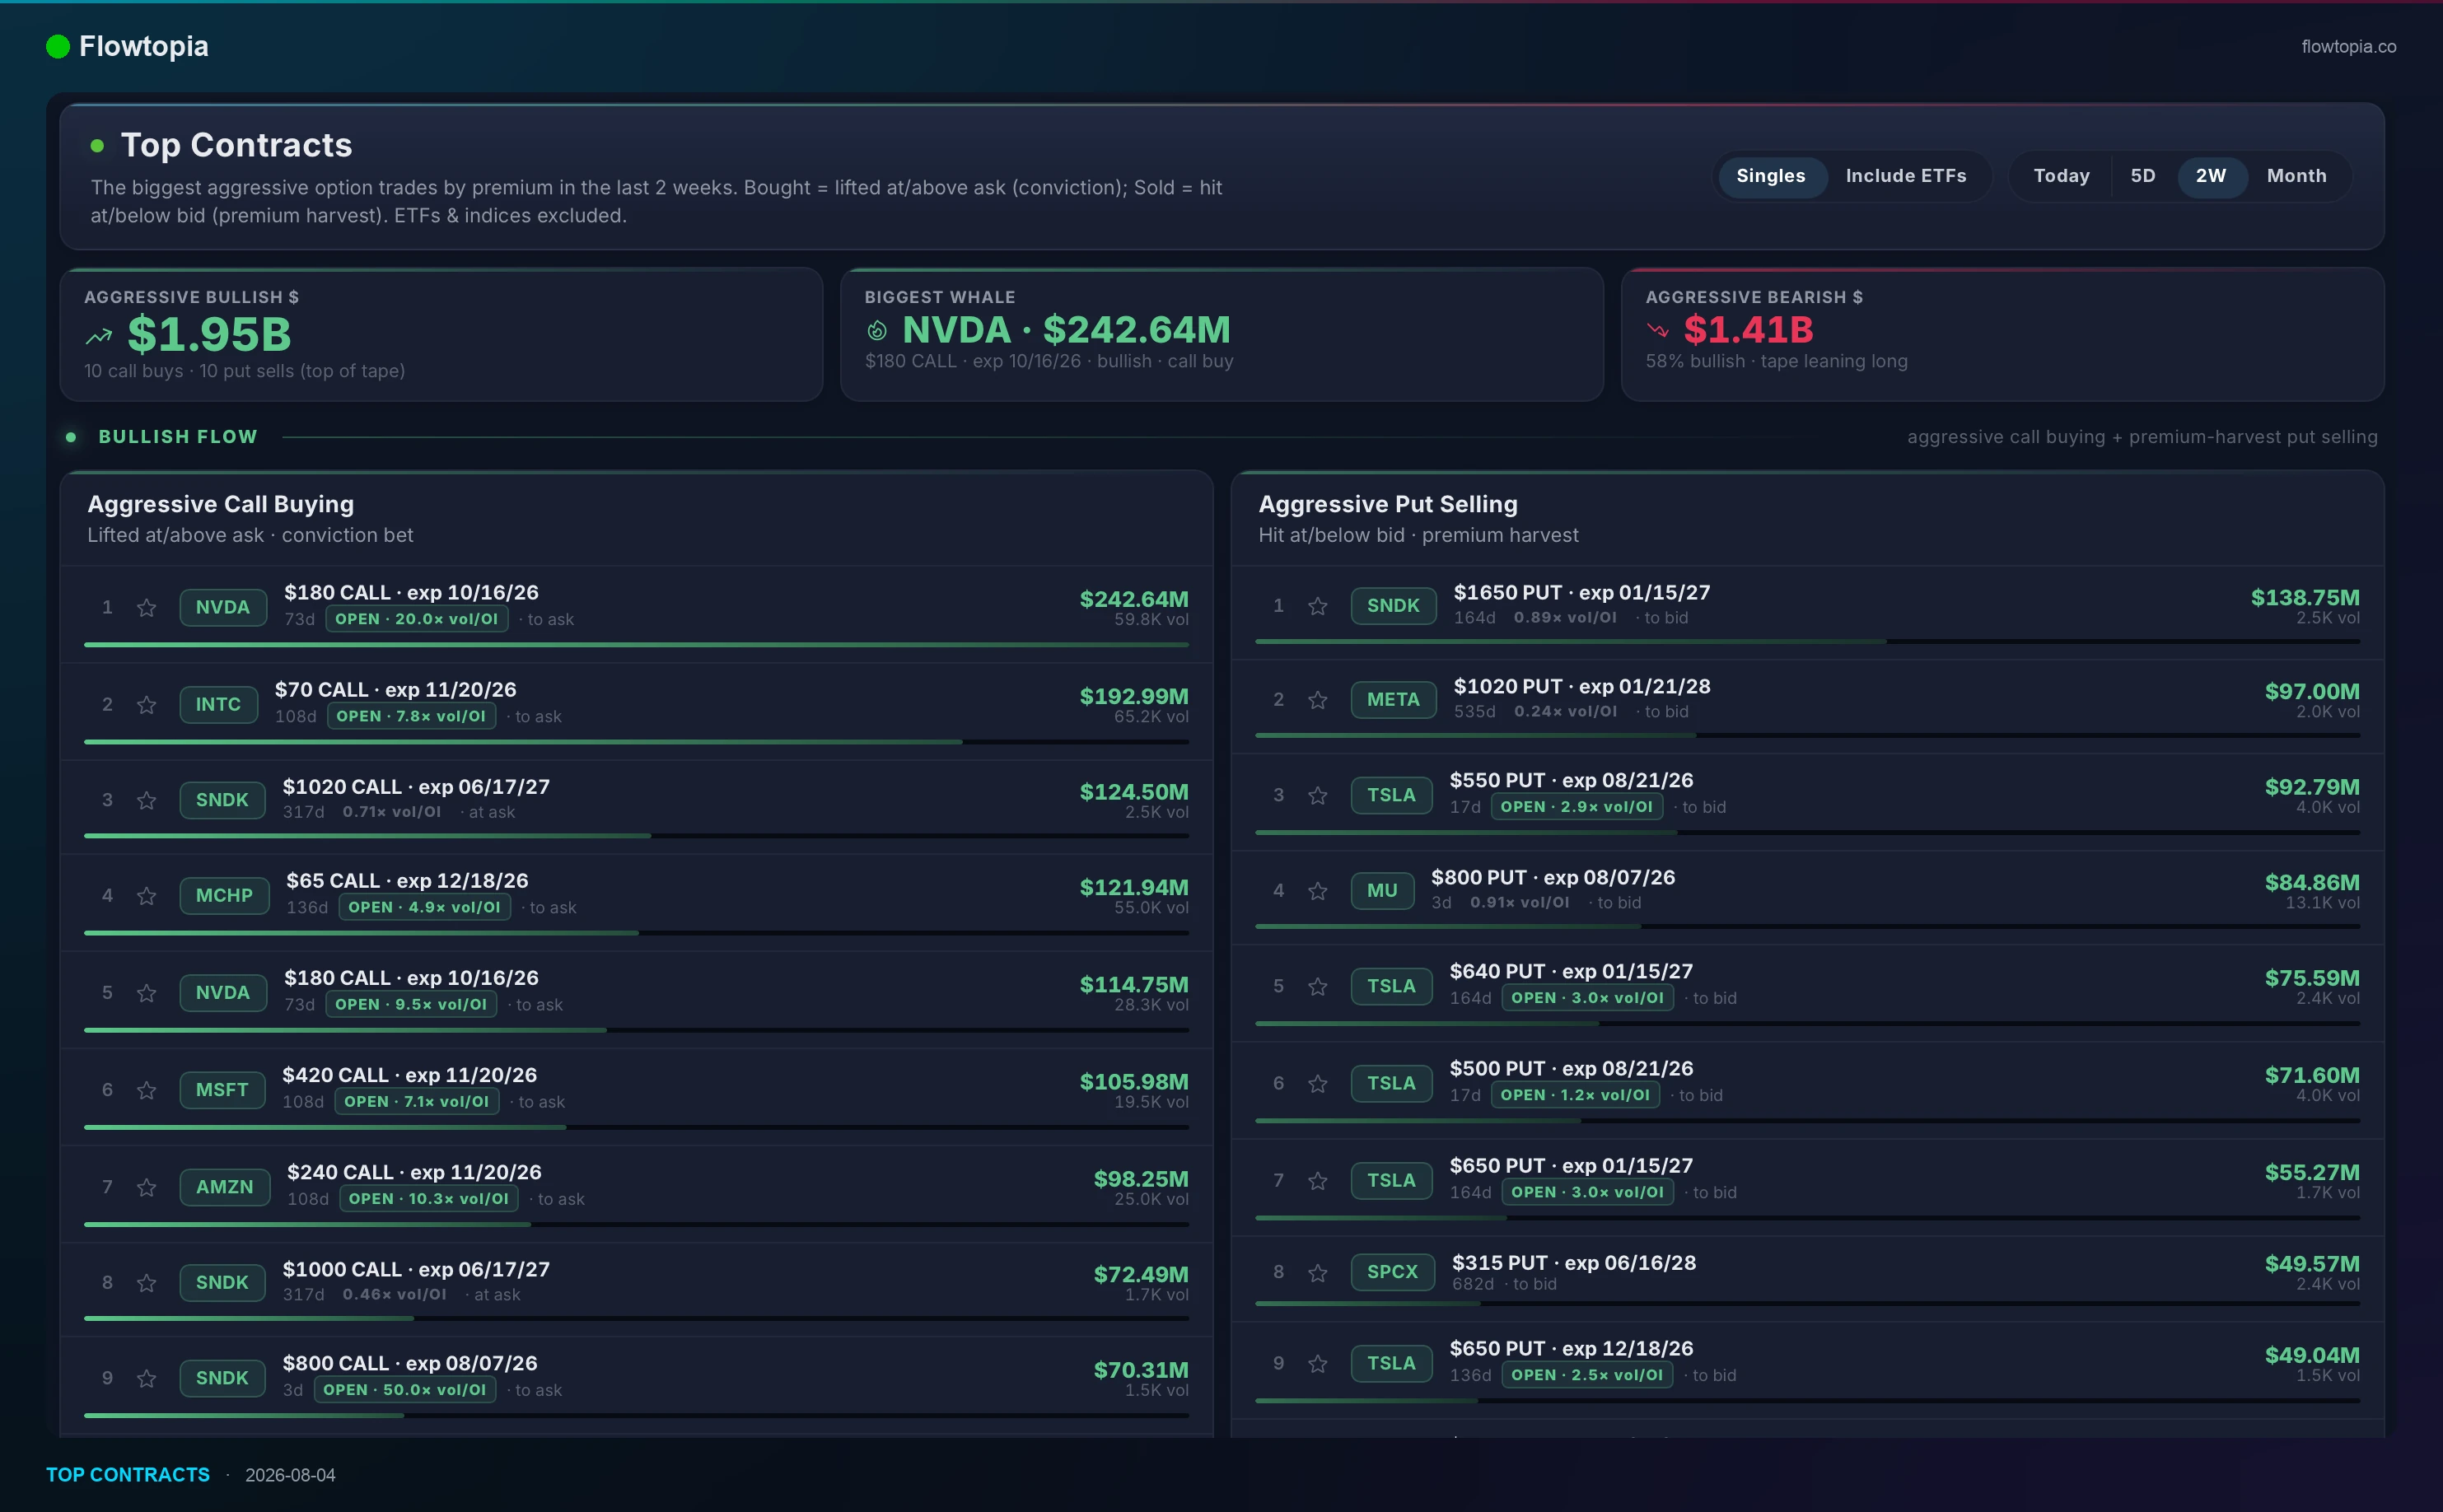Click the Aggressive Put Selling heading
The image size is (2443, 1512).
click(x=1388, y=504)
